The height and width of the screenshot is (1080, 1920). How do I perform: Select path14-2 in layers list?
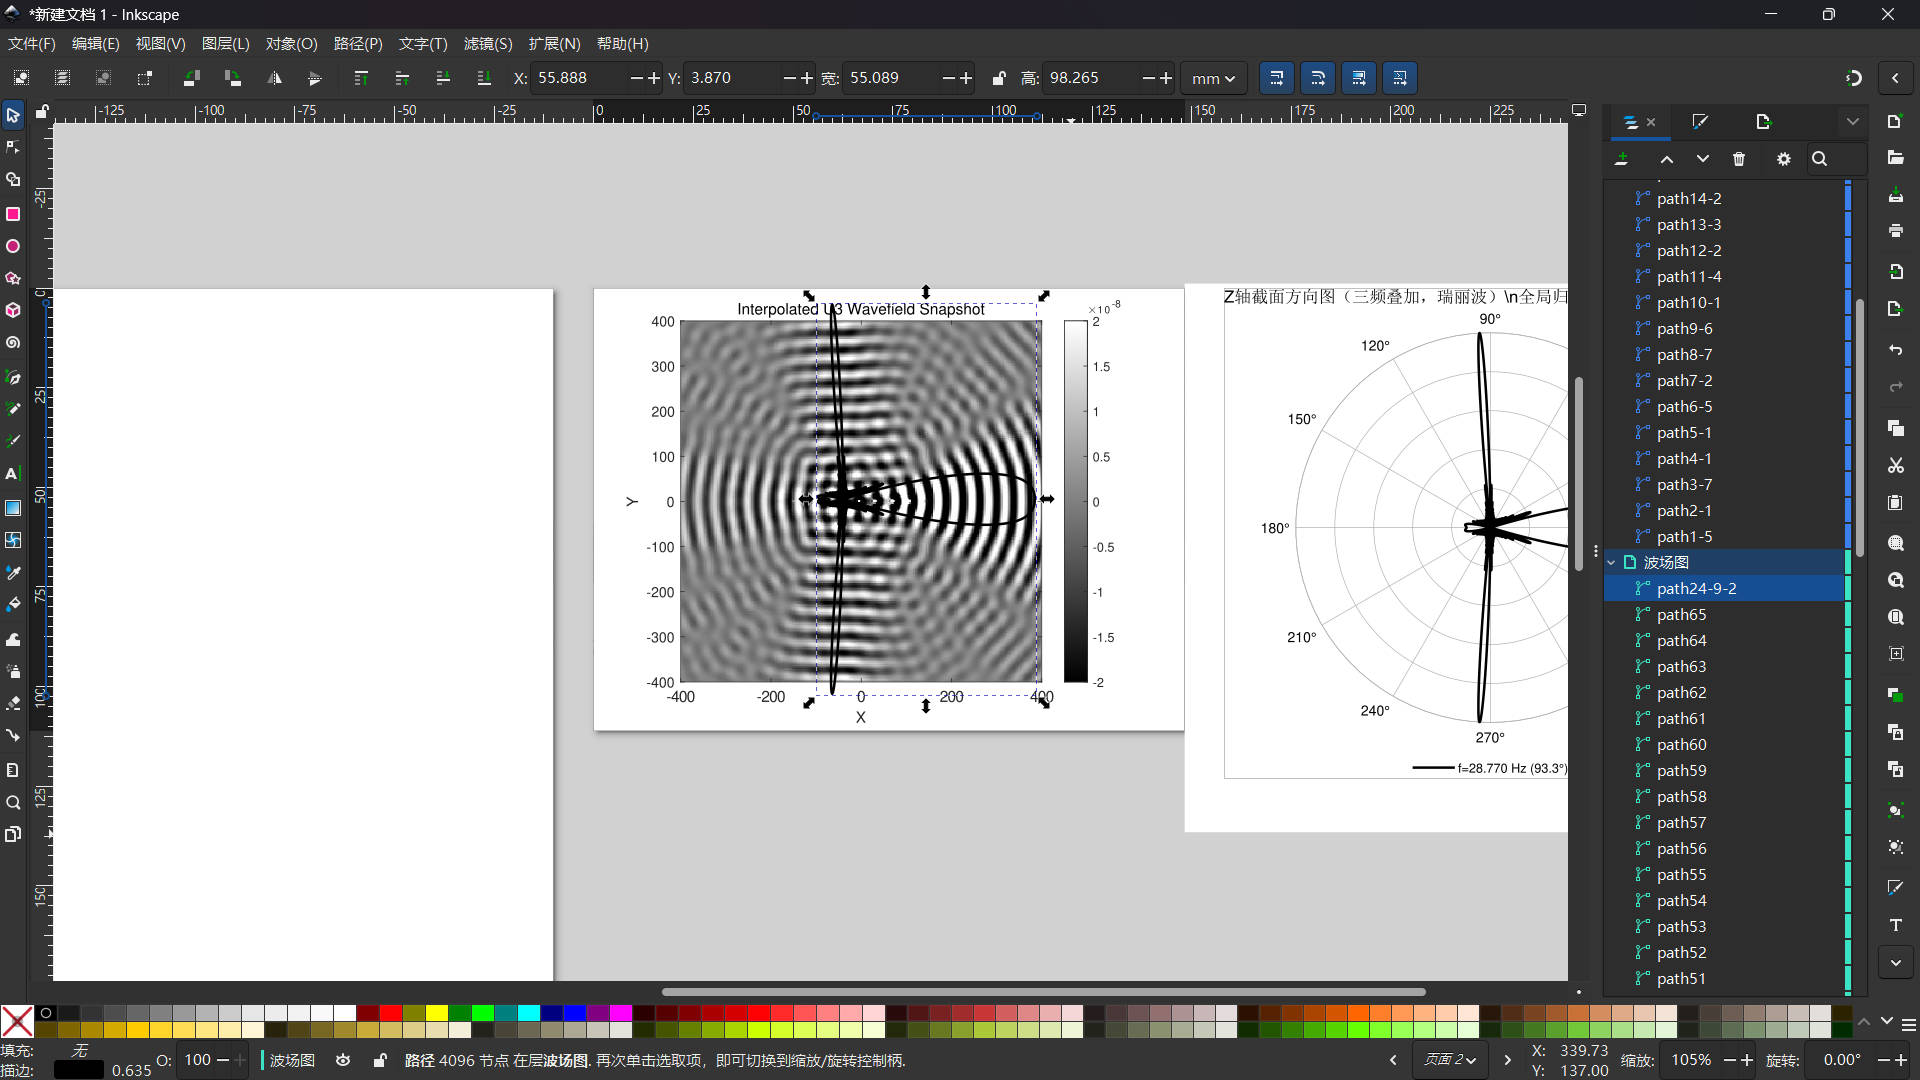(1688, 199)
